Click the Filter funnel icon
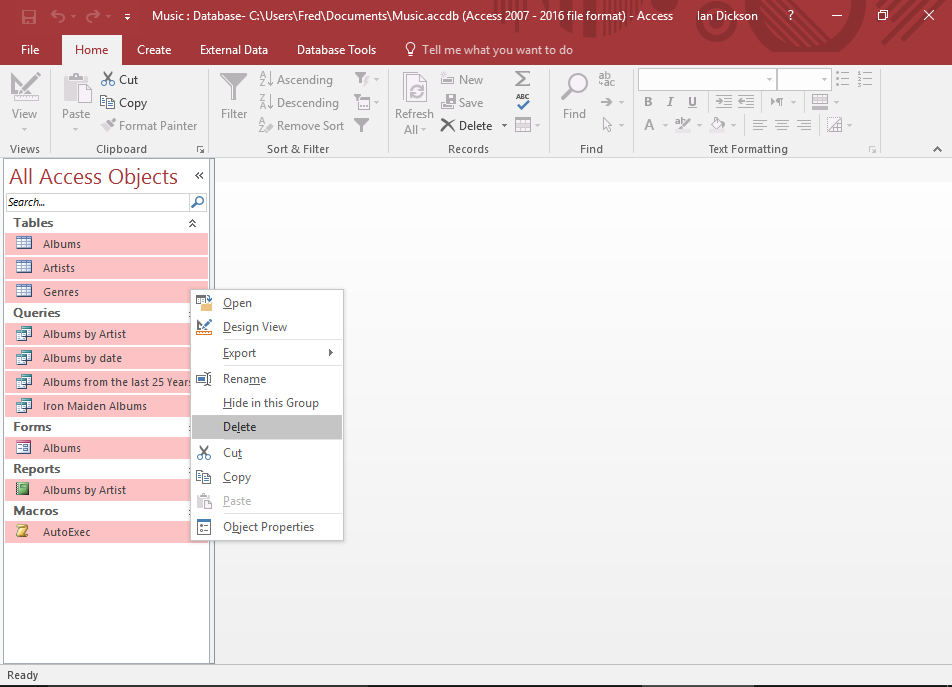 234,87
